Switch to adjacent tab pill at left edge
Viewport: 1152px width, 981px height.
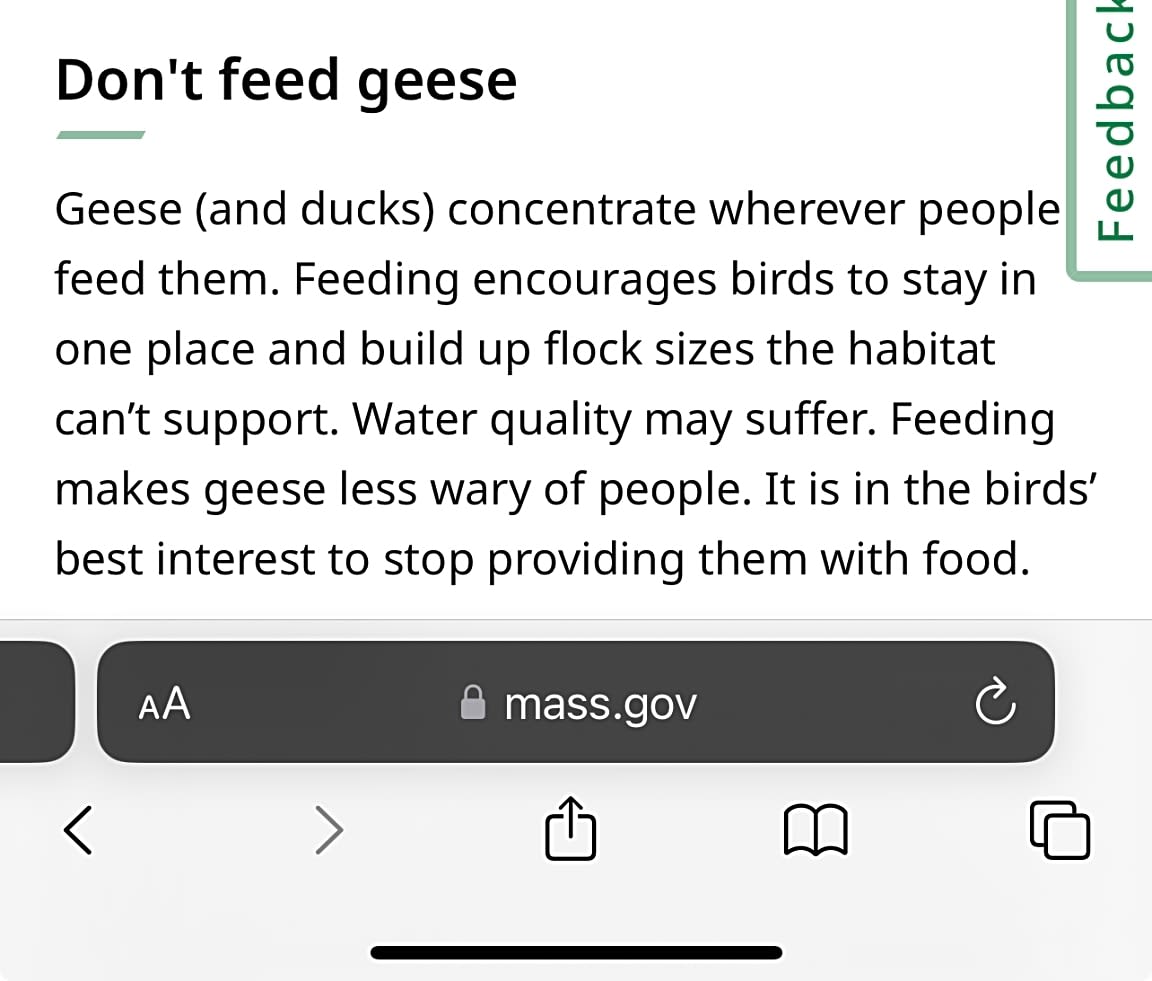point(35,702)
